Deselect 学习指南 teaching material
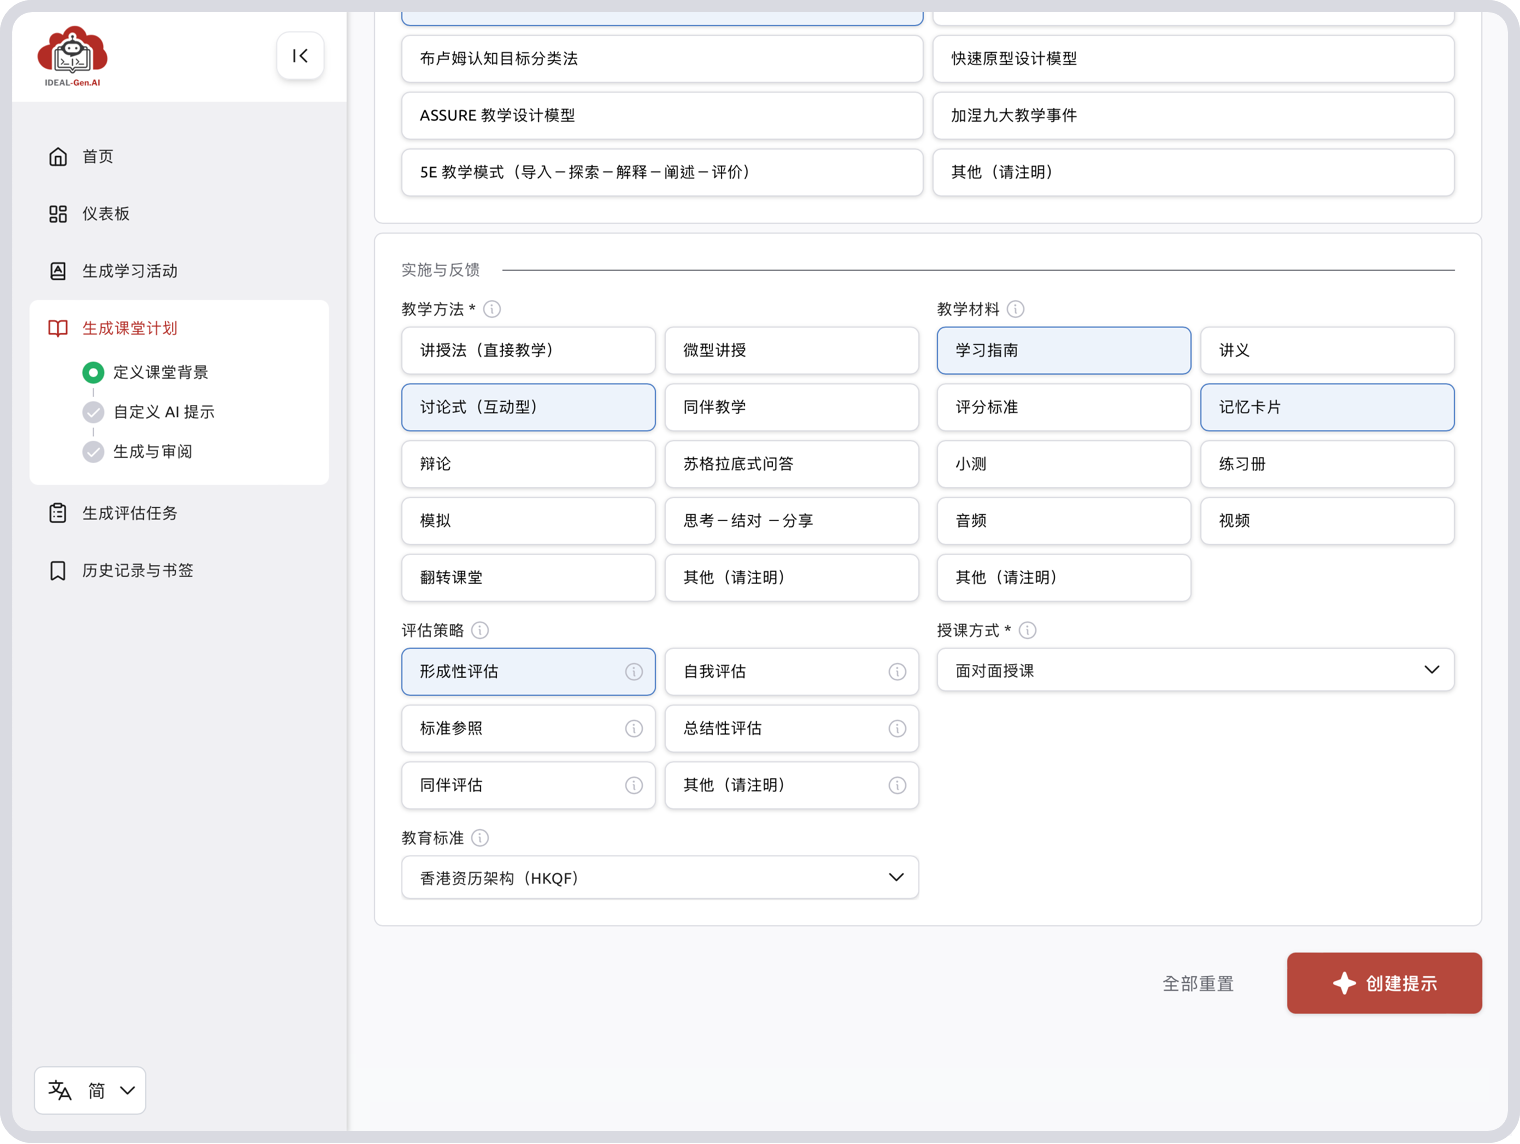The width and height of the screenshot is (1520, 1144). 1064,350
